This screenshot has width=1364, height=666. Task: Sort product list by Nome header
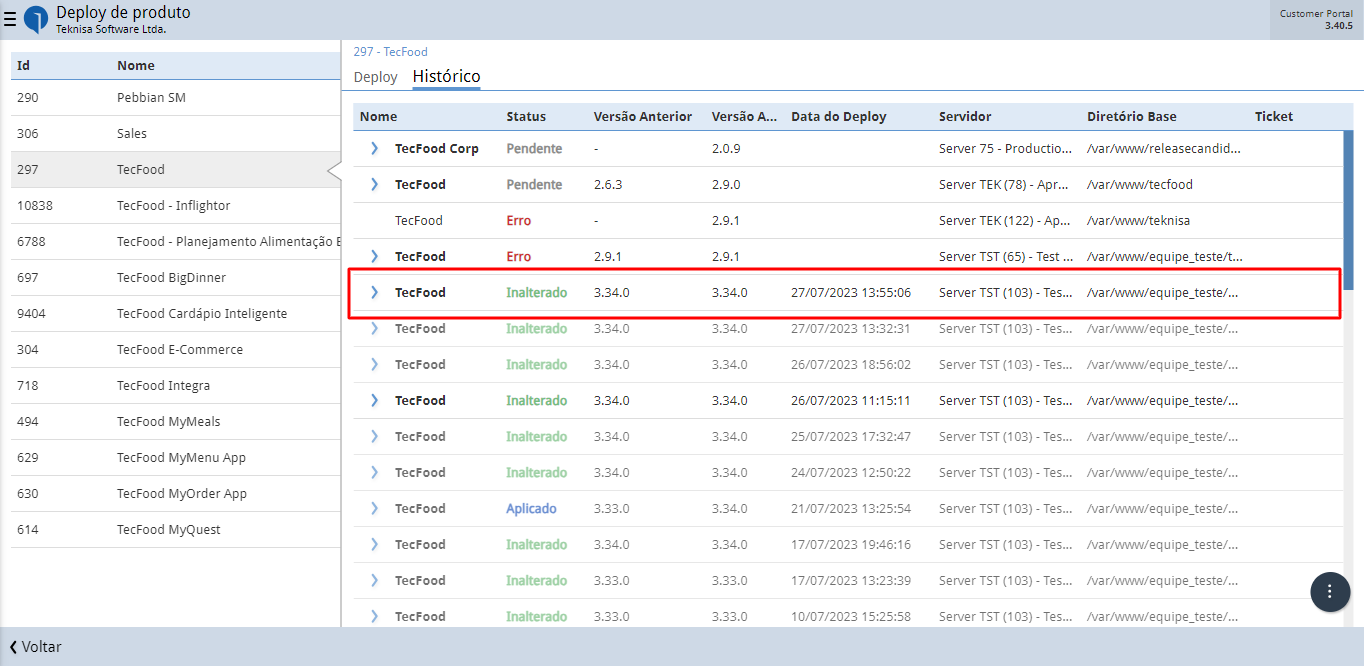click(136, 65)
